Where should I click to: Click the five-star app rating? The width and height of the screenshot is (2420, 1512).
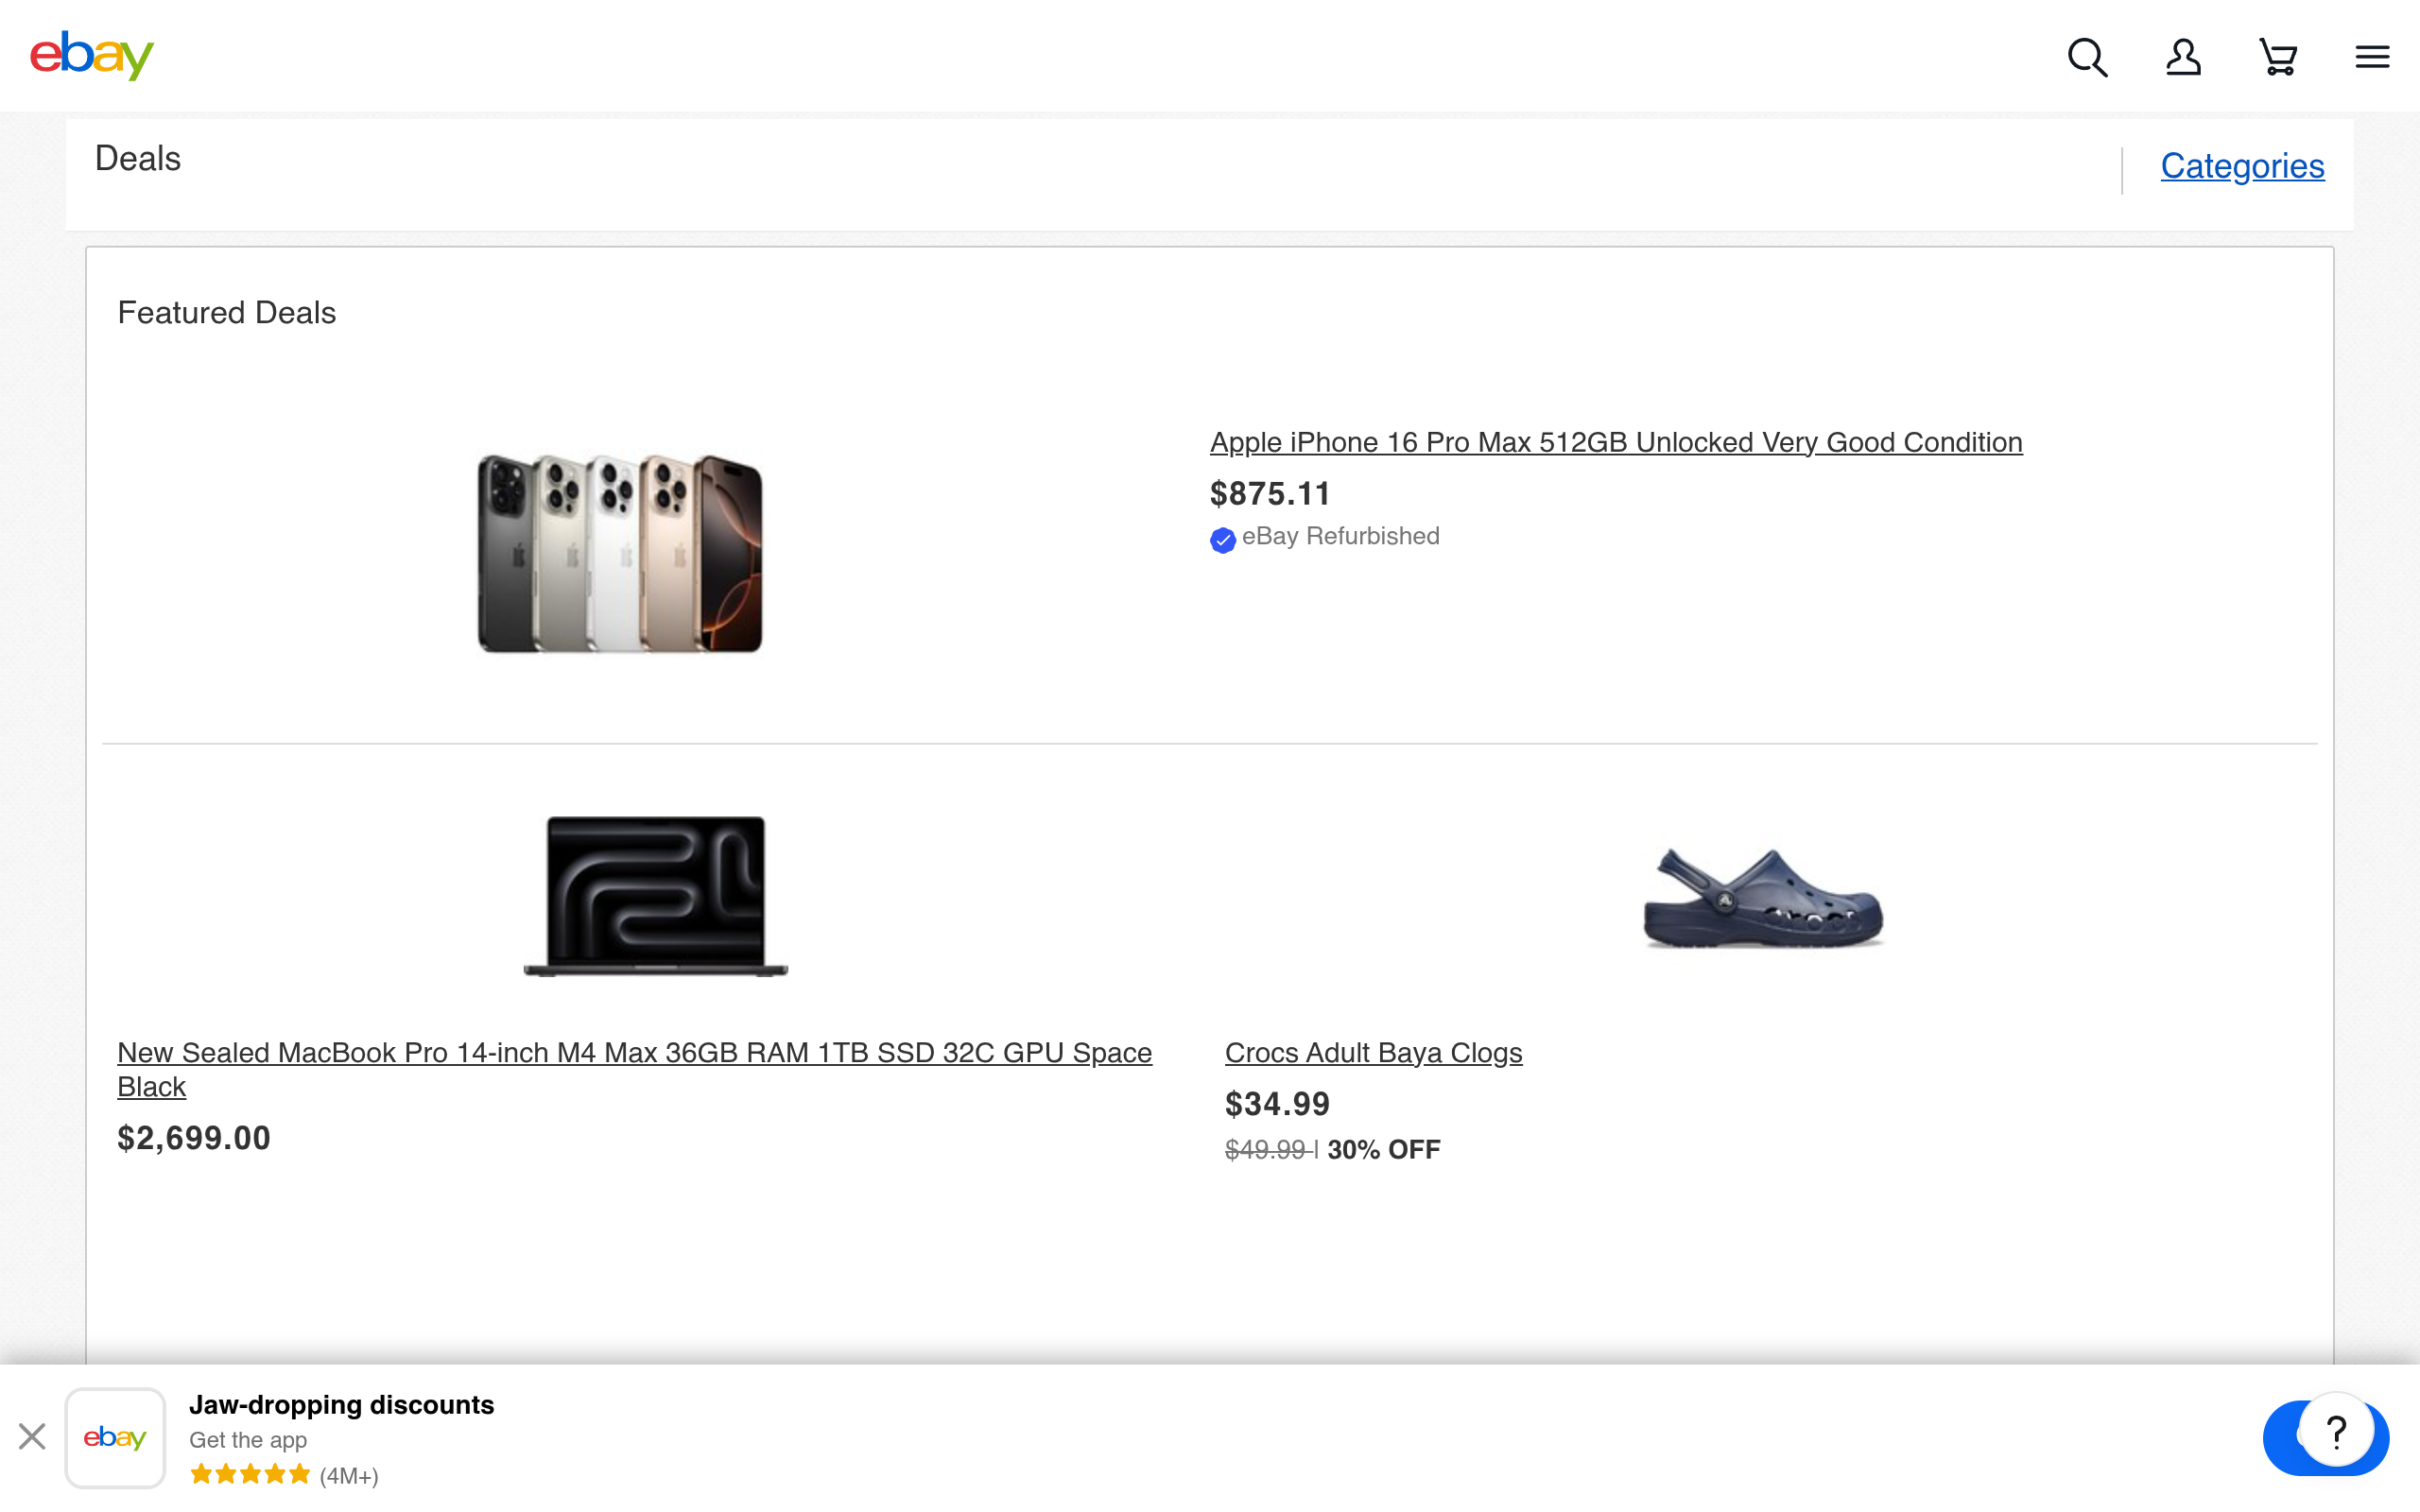click(x=250, y=1474)
